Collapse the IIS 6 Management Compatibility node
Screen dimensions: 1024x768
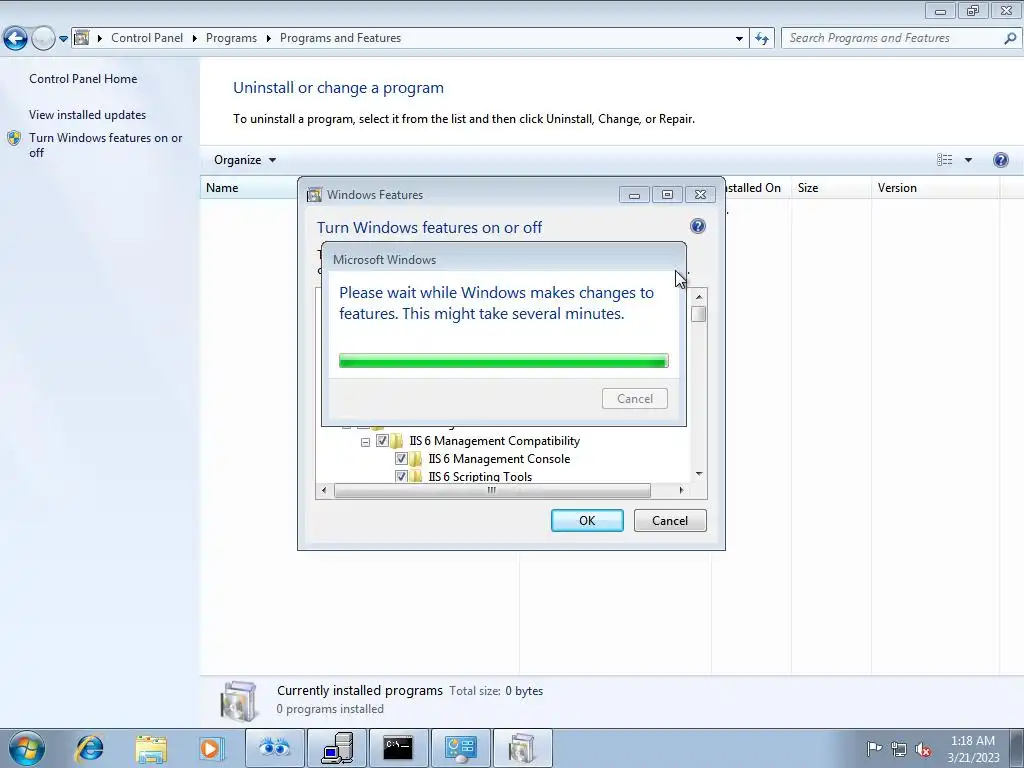[x=365, y=442]
